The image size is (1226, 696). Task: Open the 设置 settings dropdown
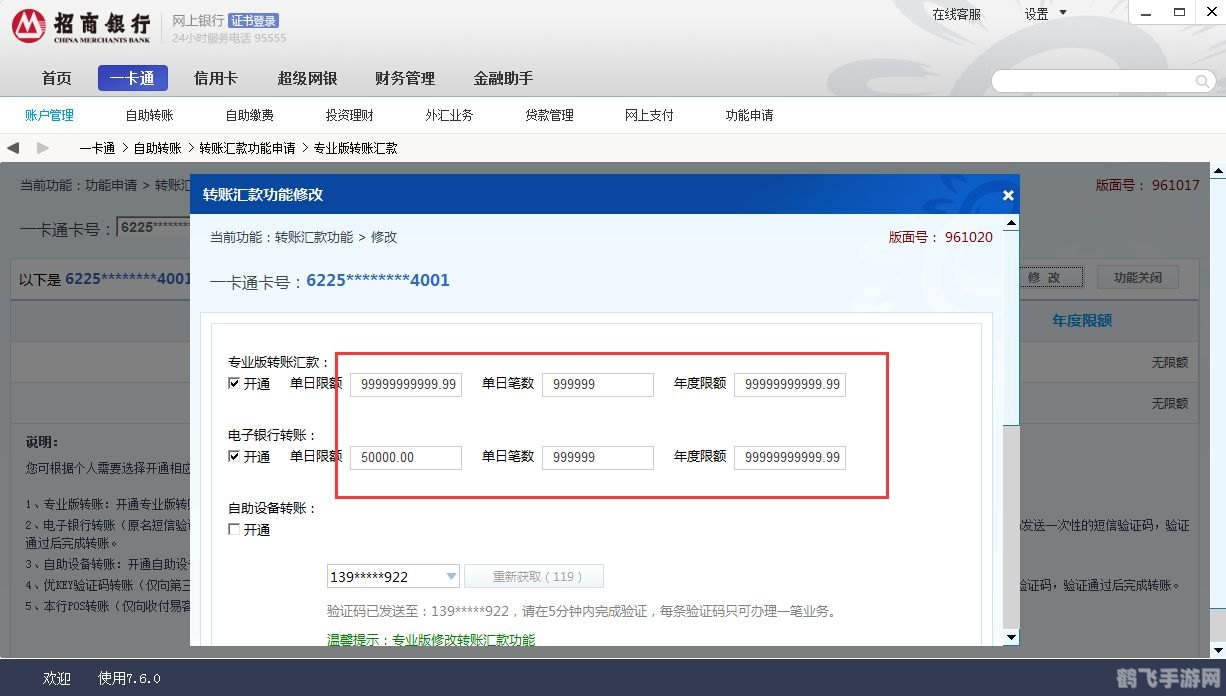(x=1041, y=14)
